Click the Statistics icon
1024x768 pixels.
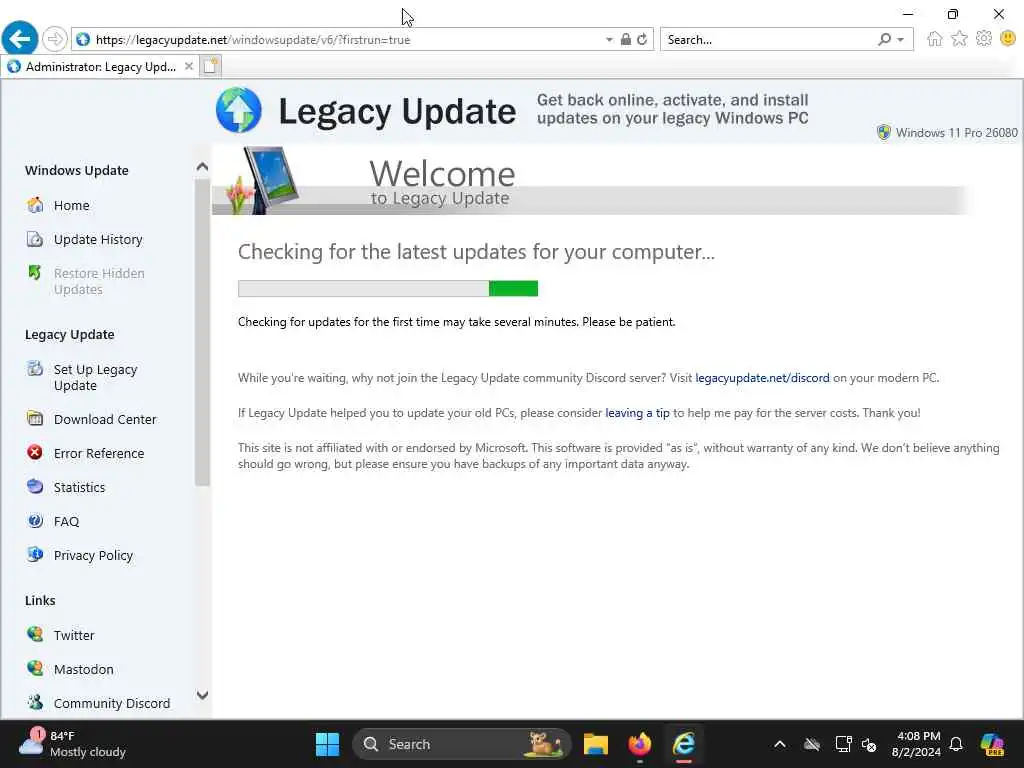(x=35, y=487)
